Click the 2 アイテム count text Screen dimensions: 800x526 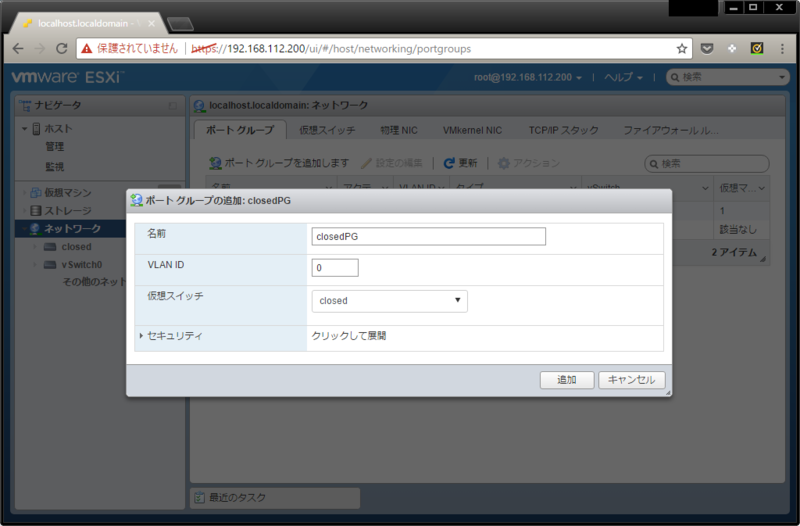click(734, 253)
